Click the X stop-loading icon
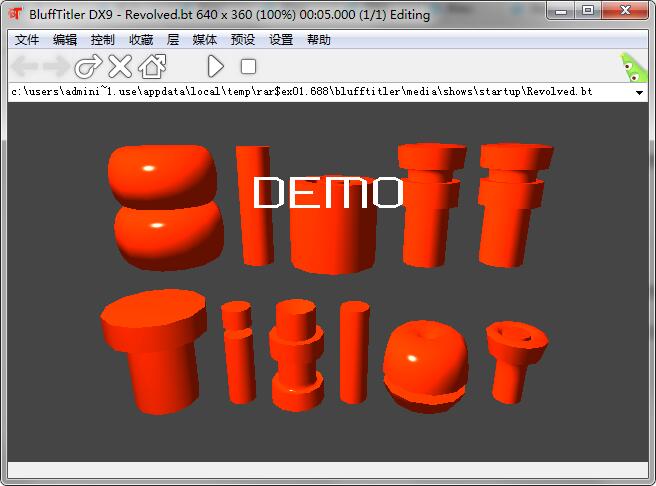This screenshot has height=486, width=656. 120,66
